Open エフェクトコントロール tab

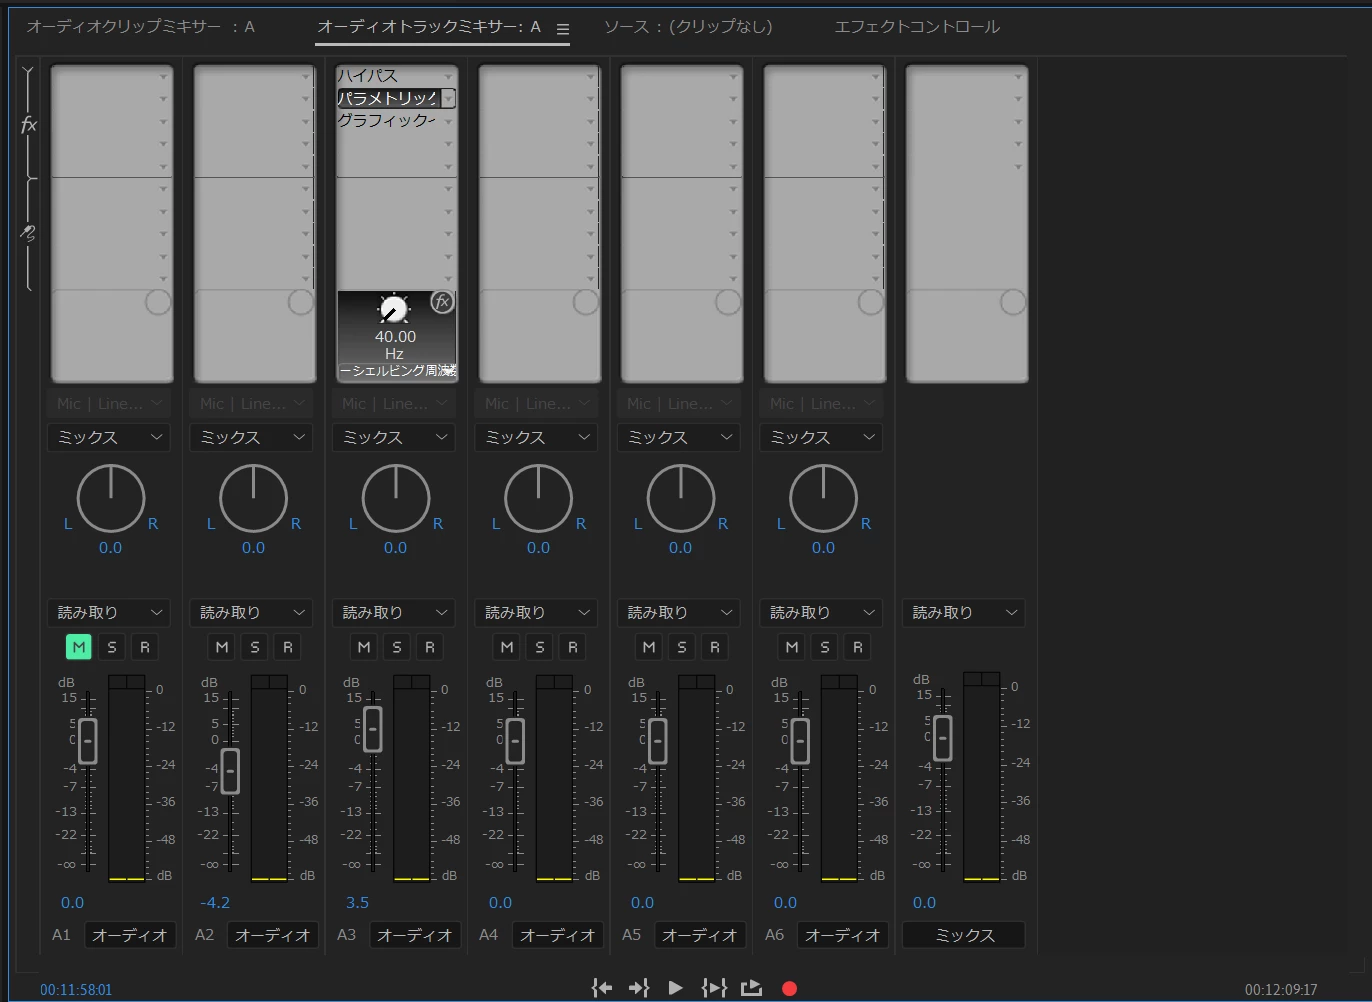pos(917,27)
